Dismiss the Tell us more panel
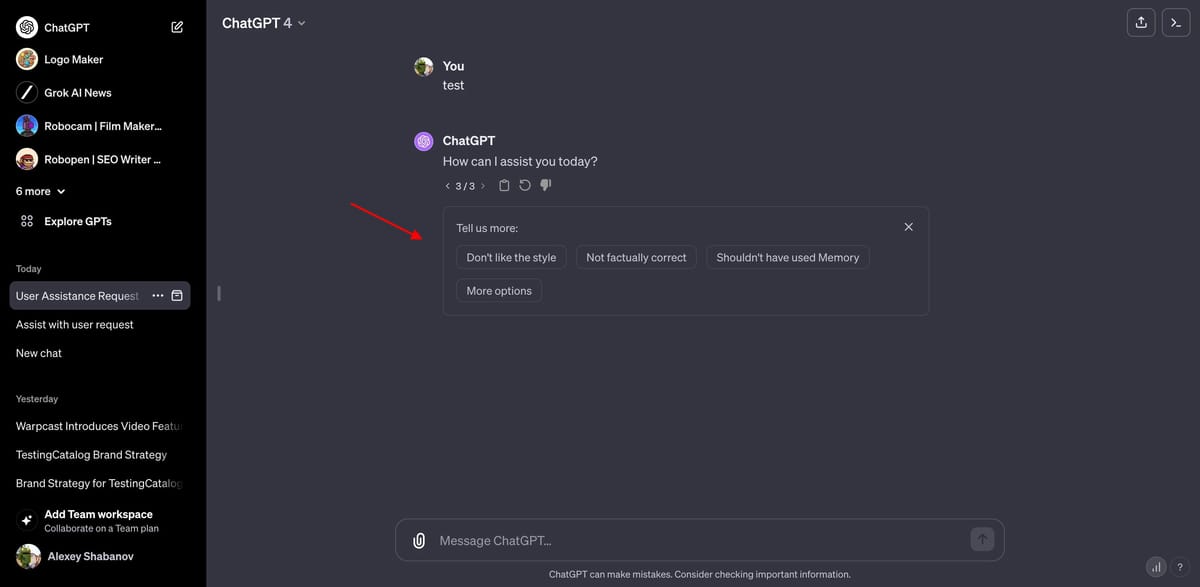 [908, 226]
